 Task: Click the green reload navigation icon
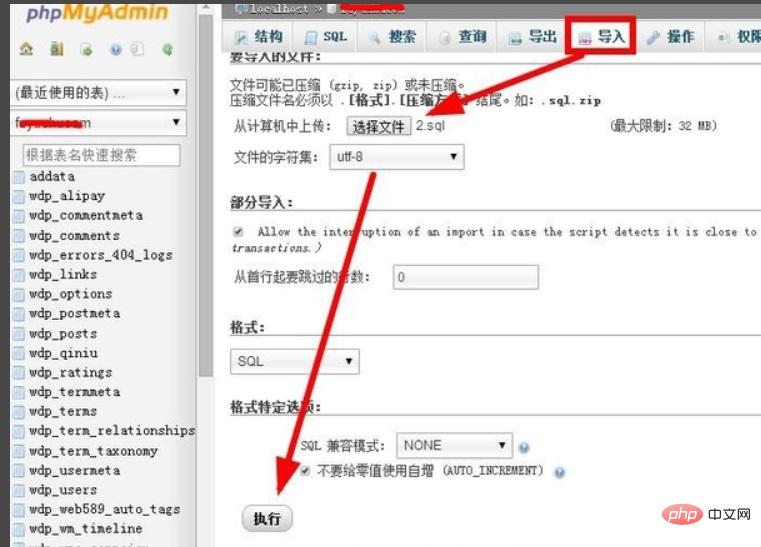167,49
